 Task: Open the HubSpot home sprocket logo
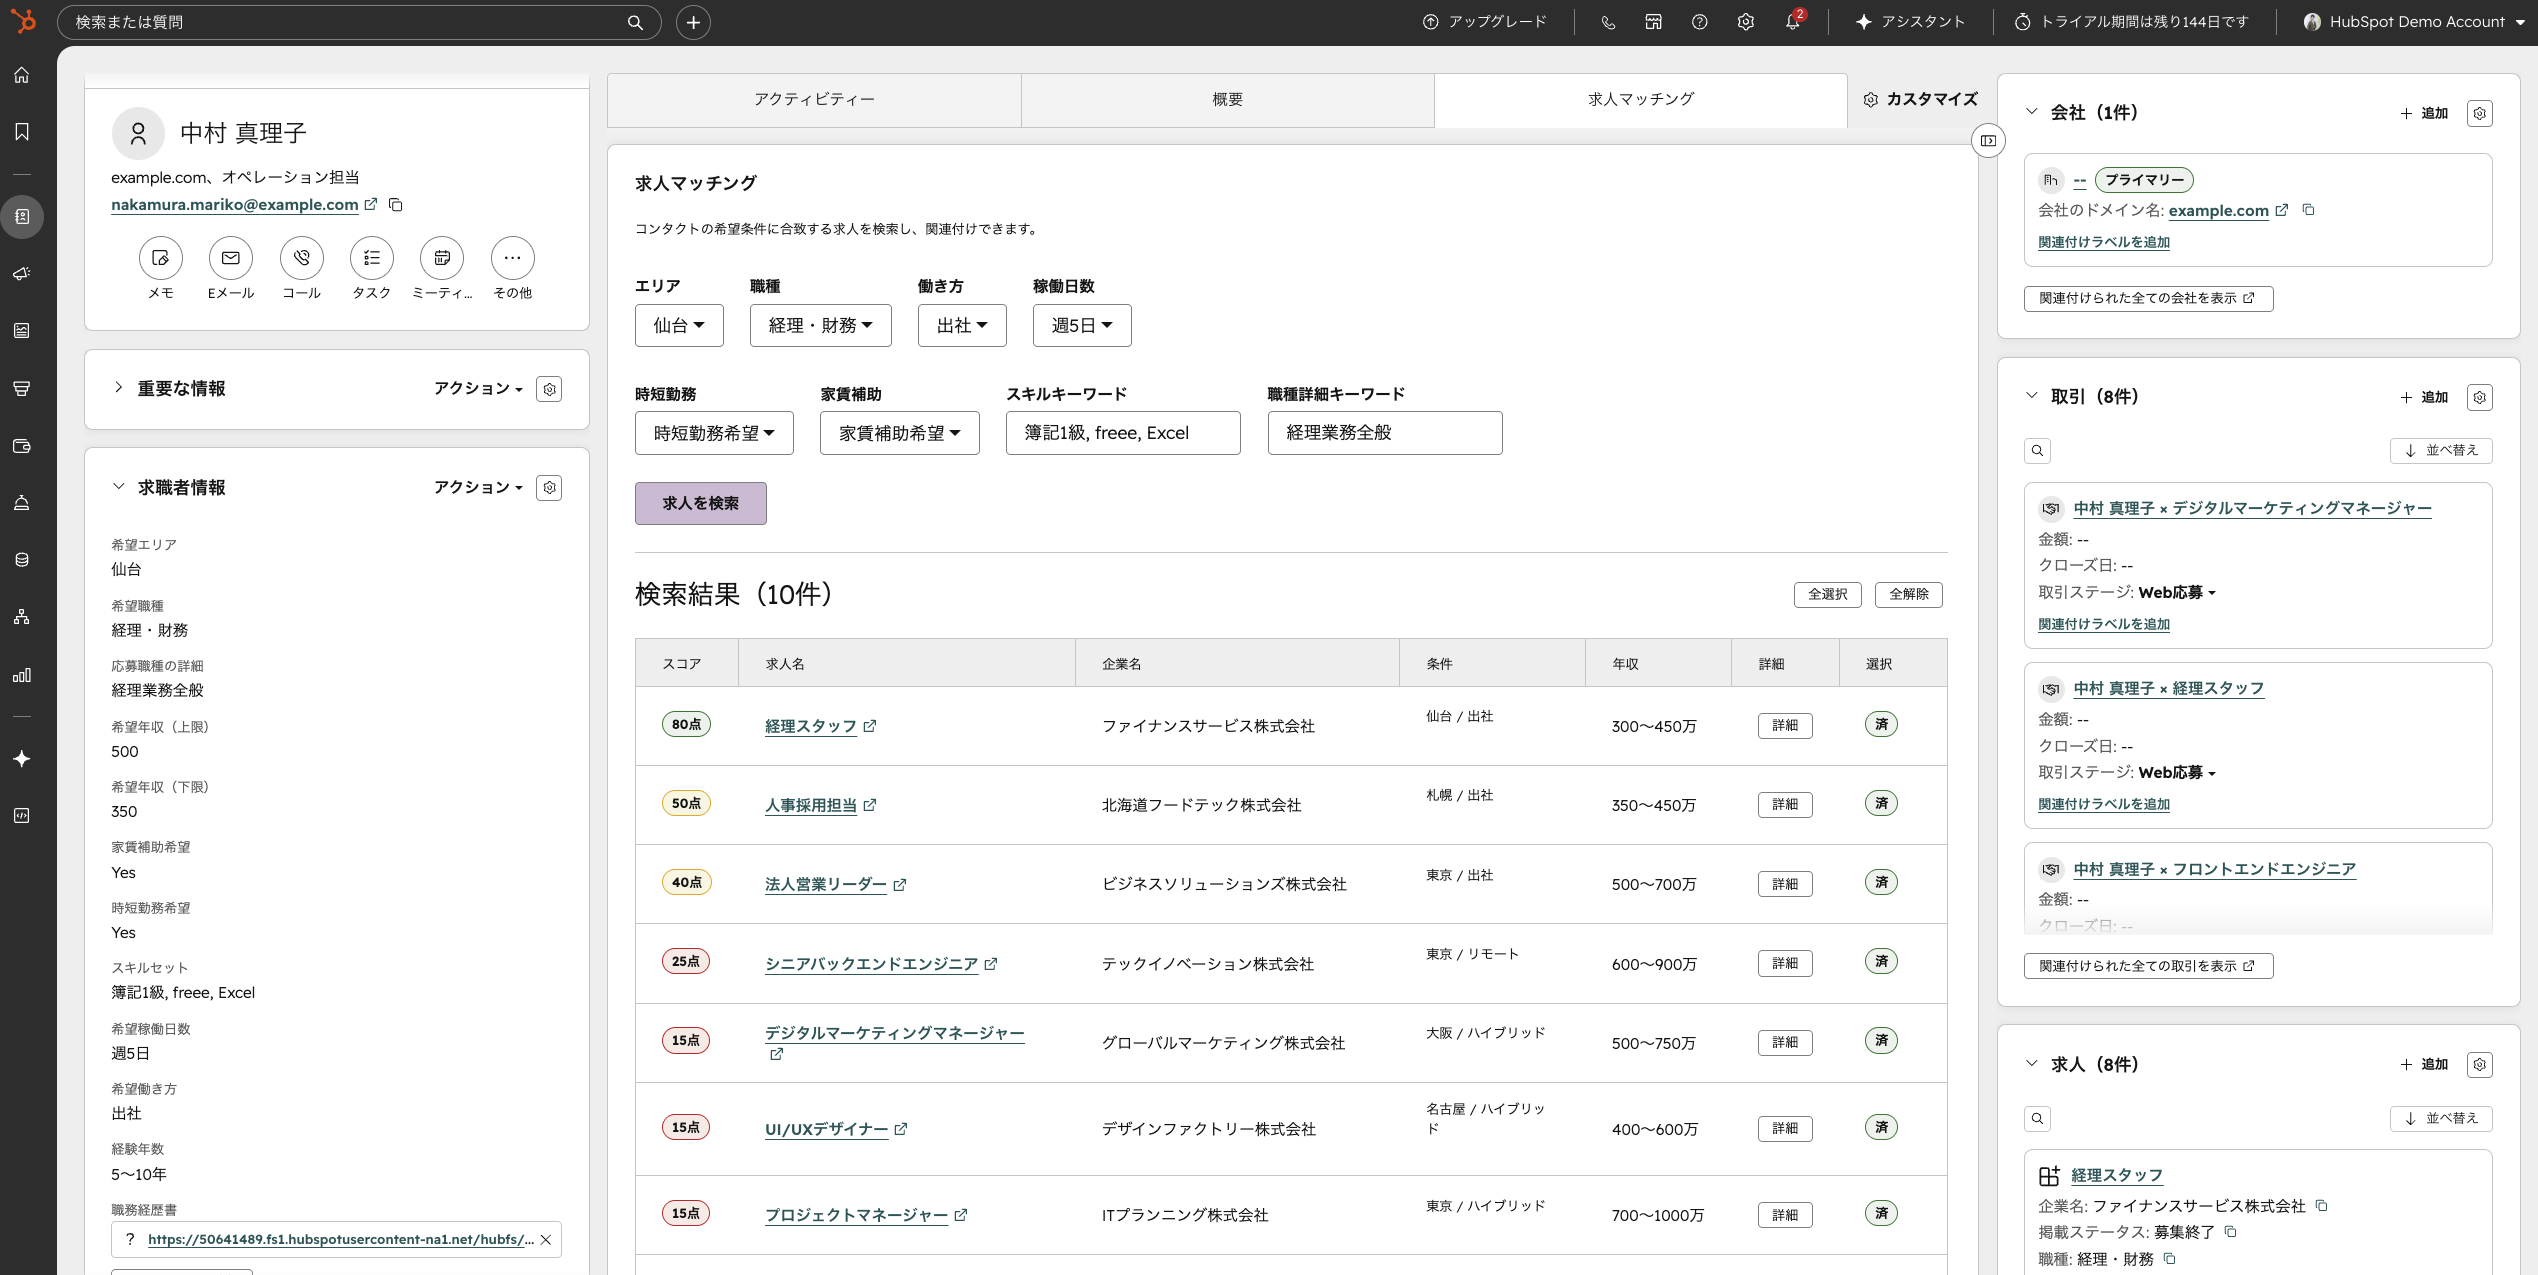tap(23, 21)
